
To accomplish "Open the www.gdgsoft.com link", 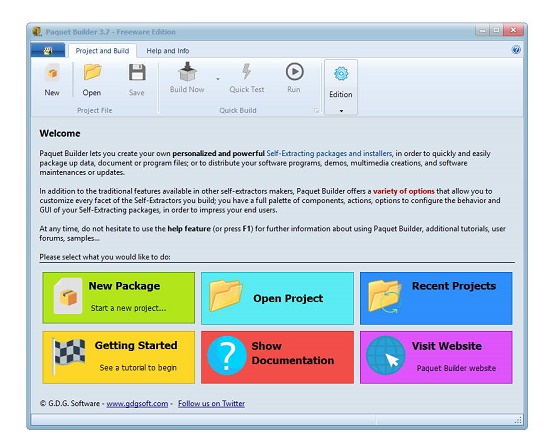I will pos(137,404).
